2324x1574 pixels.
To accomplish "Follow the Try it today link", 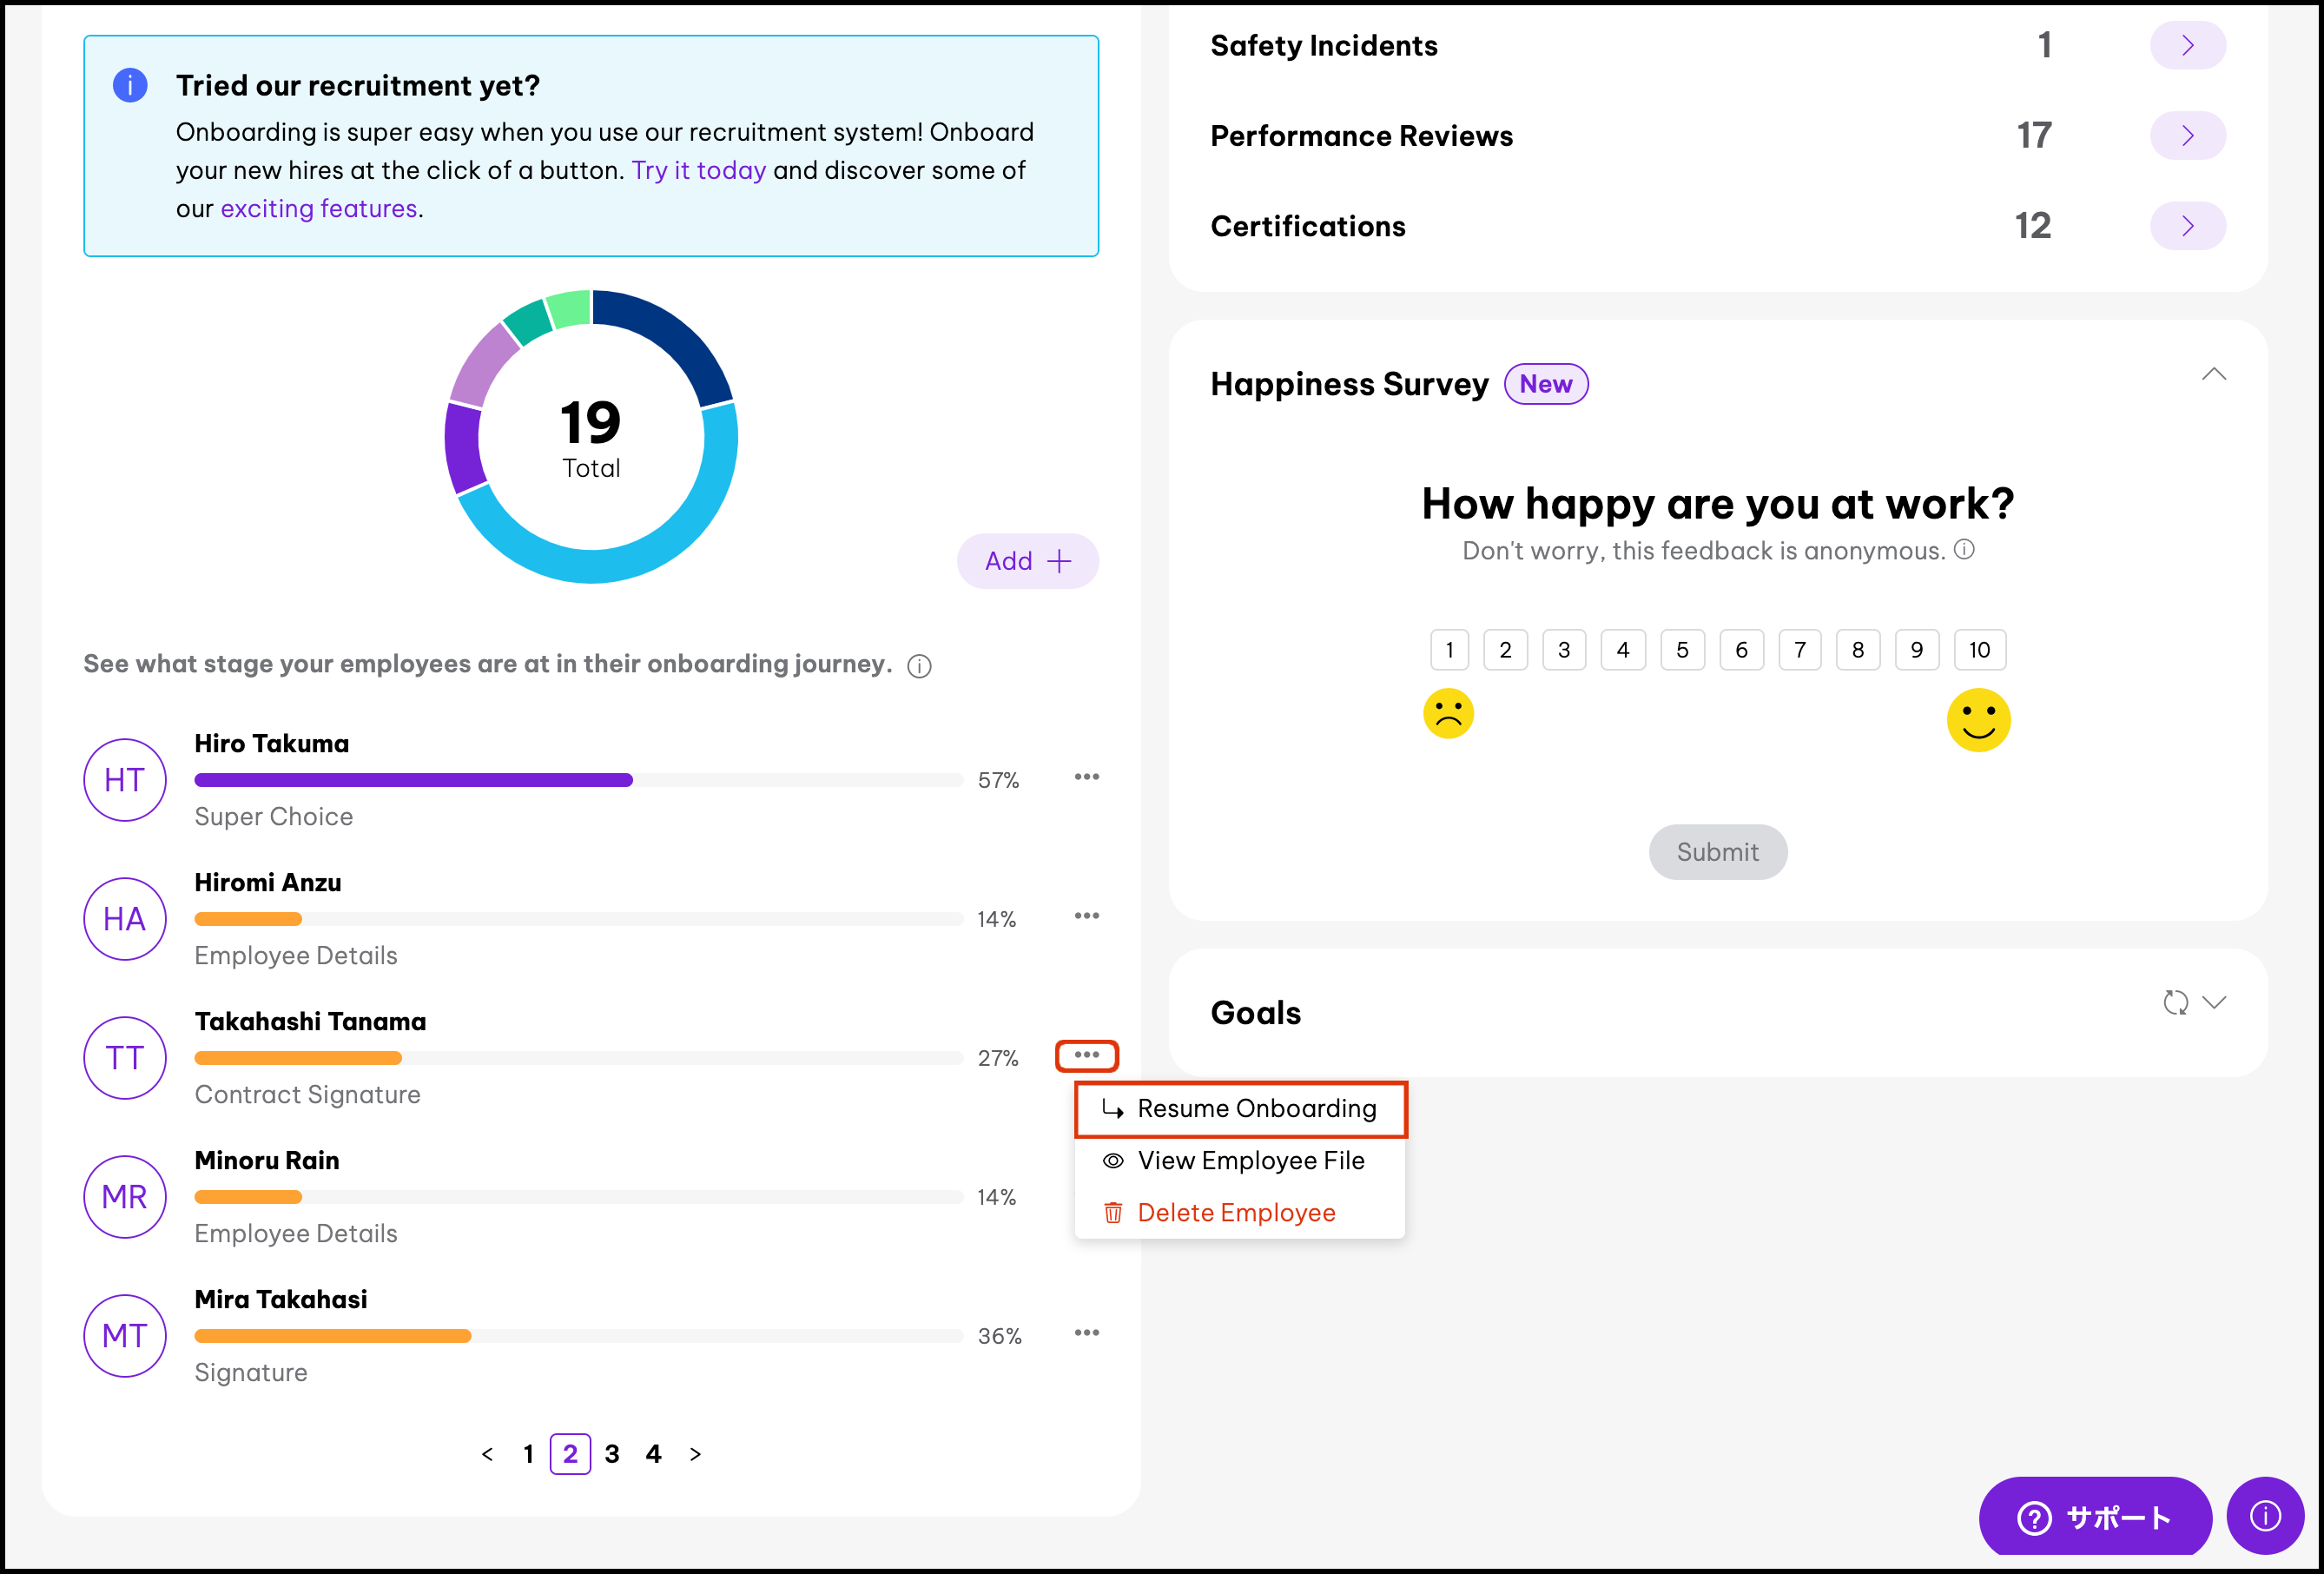I will point(698,171).
